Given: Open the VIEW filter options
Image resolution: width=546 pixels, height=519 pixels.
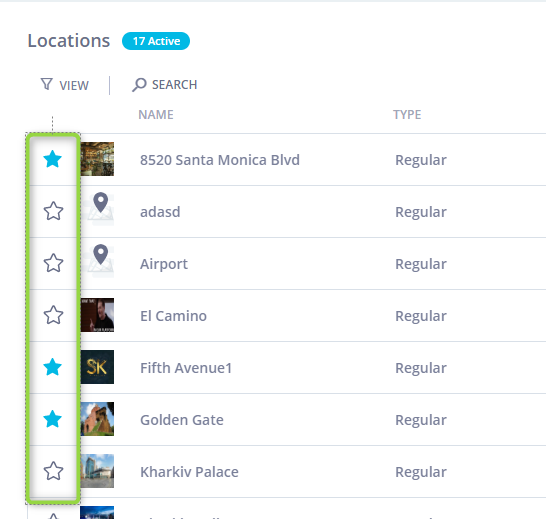Looking at the screenshot, I should (65, 85).
